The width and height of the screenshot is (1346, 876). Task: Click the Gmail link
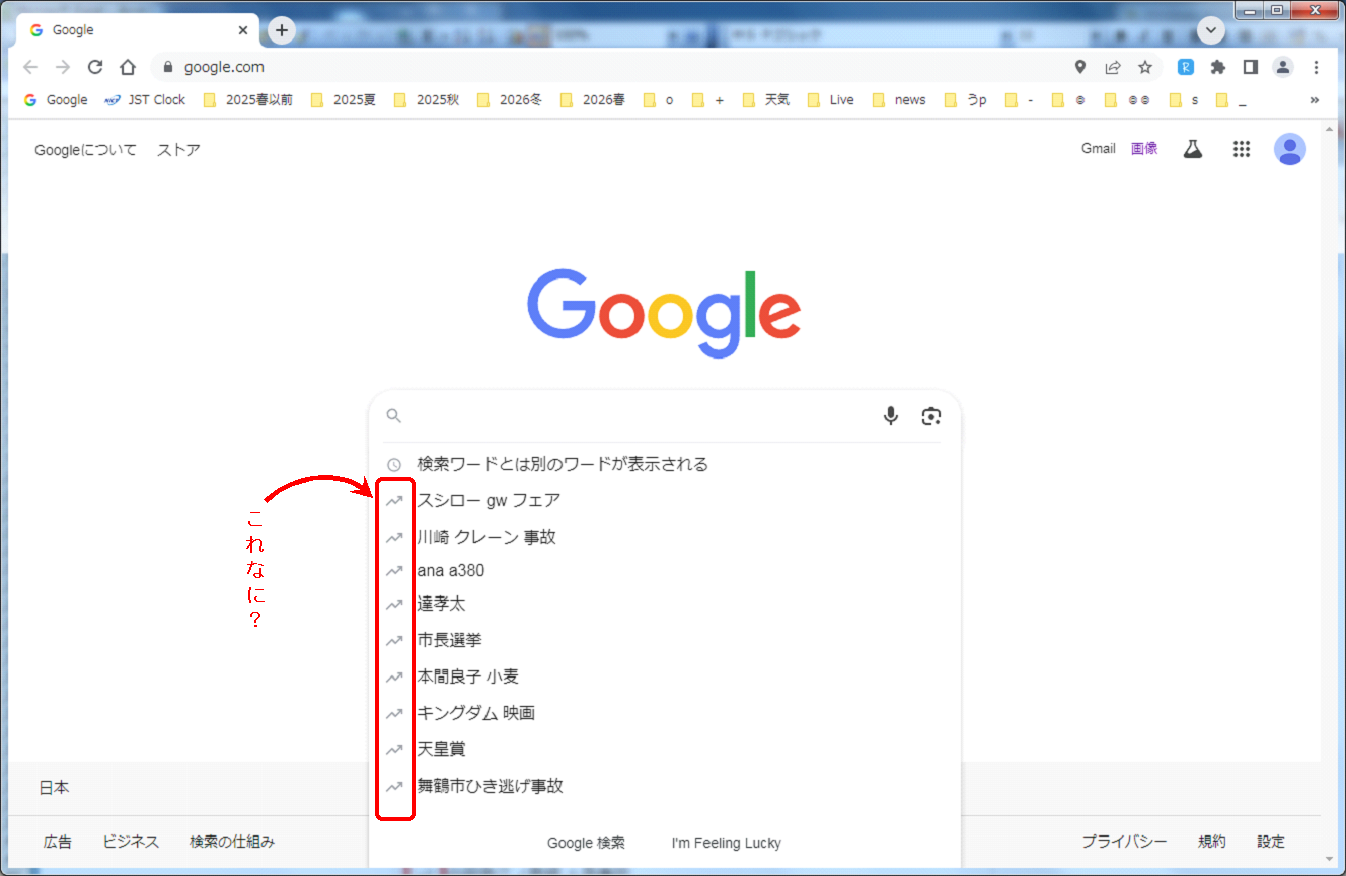click(1098, 149)
